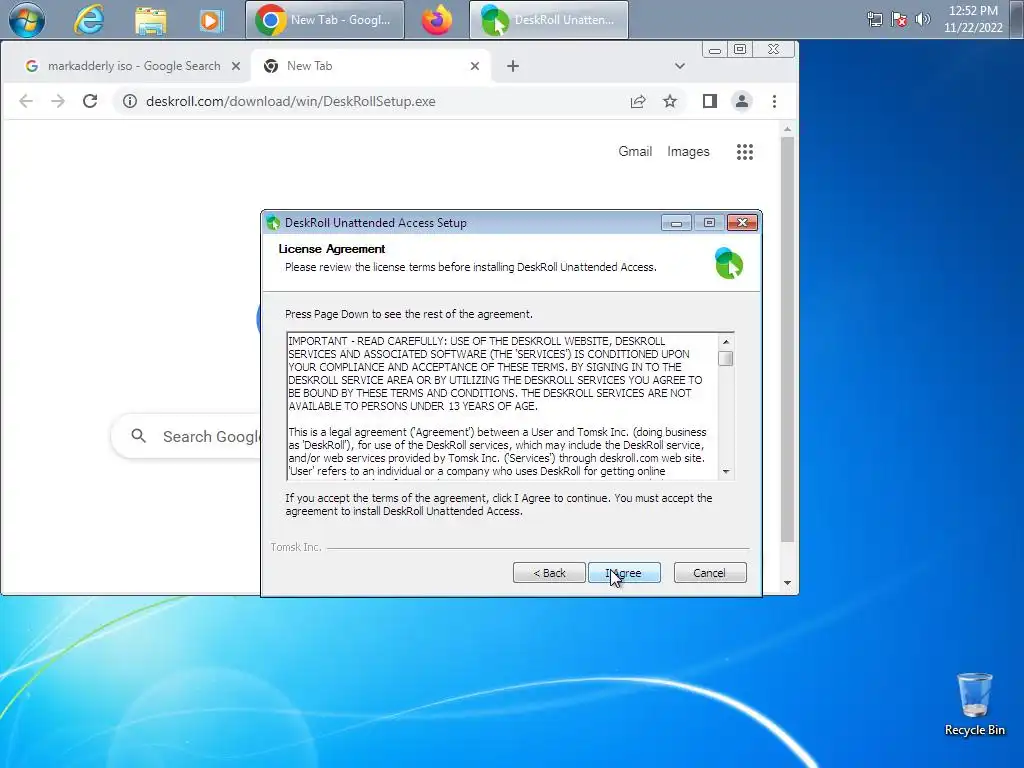Minimize the Chrome window
The height and width of the screenshot is (768, 1024).
coord(715,50)
